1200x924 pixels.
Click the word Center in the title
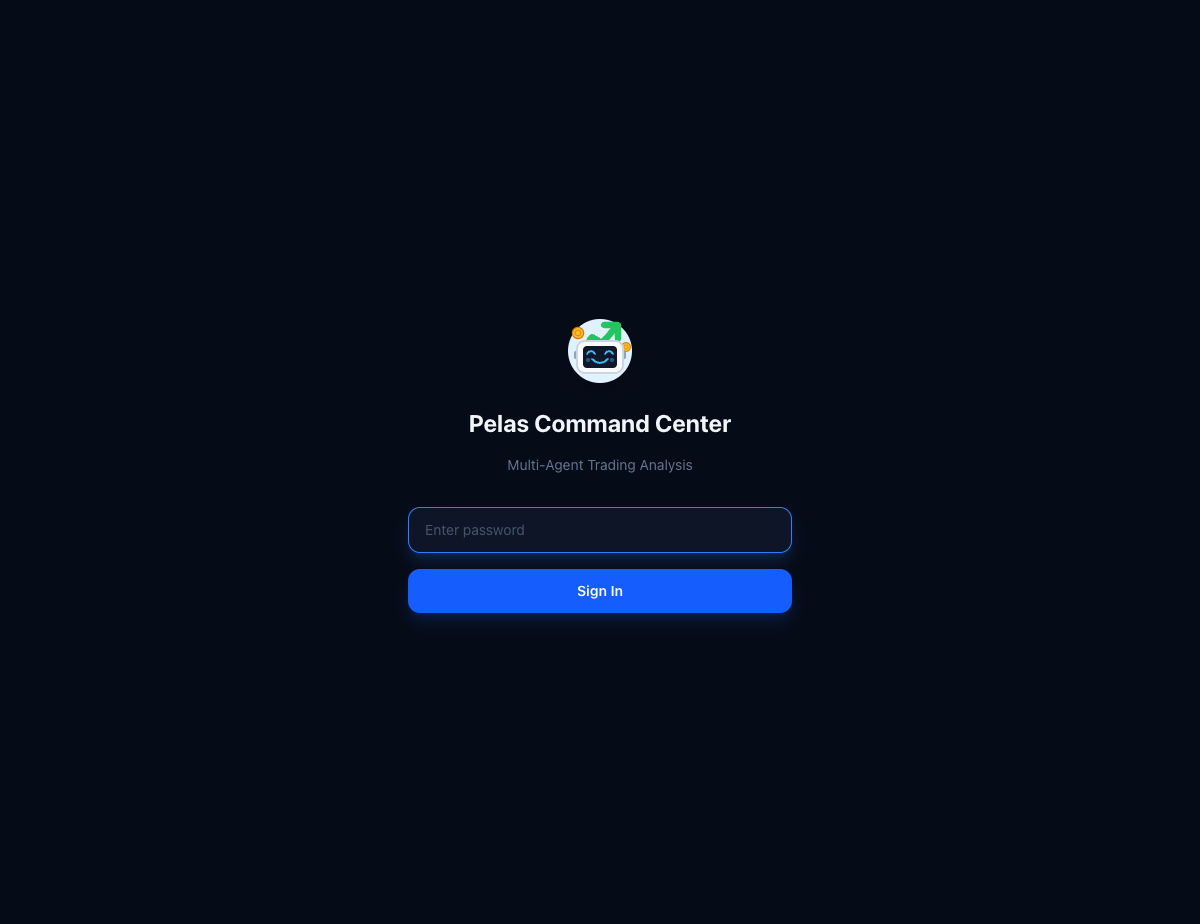(693, 424)
